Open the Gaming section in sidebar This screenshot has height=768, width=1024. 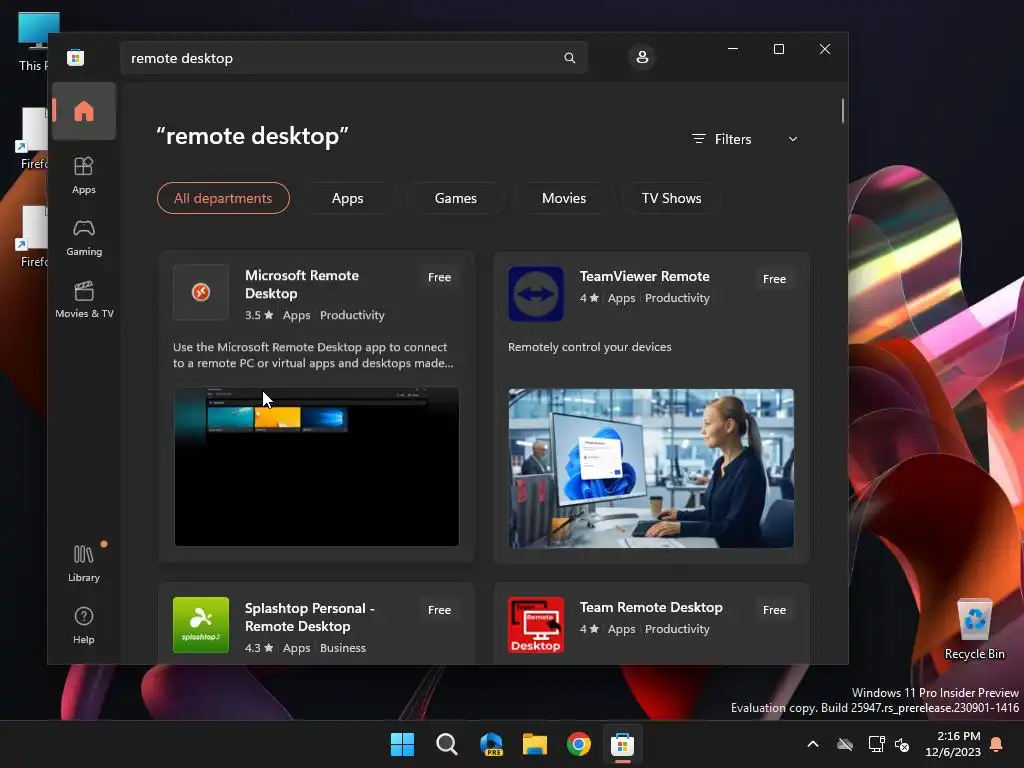[x=84, y=238]
